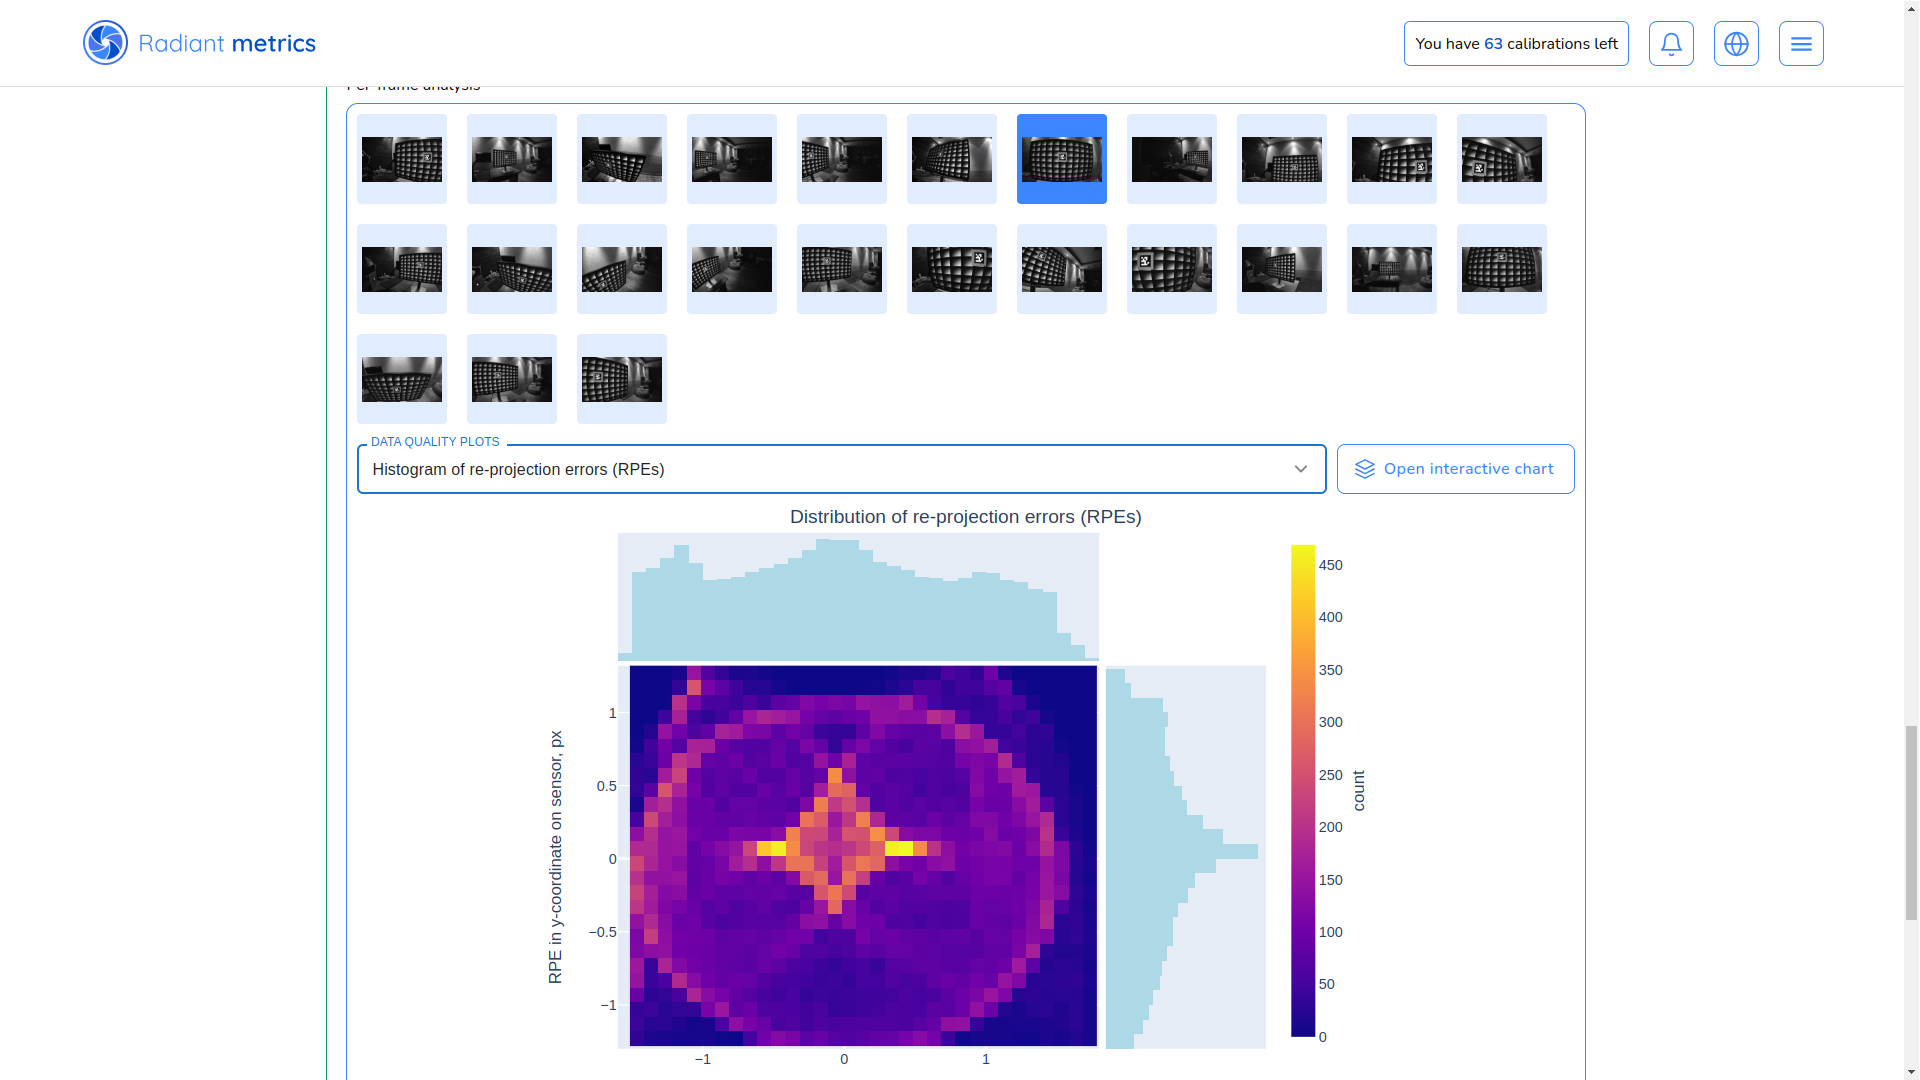Select eighth dark frame thumbnail top row
Screen dimensions: 1920x1080
tap(1171, 159)
